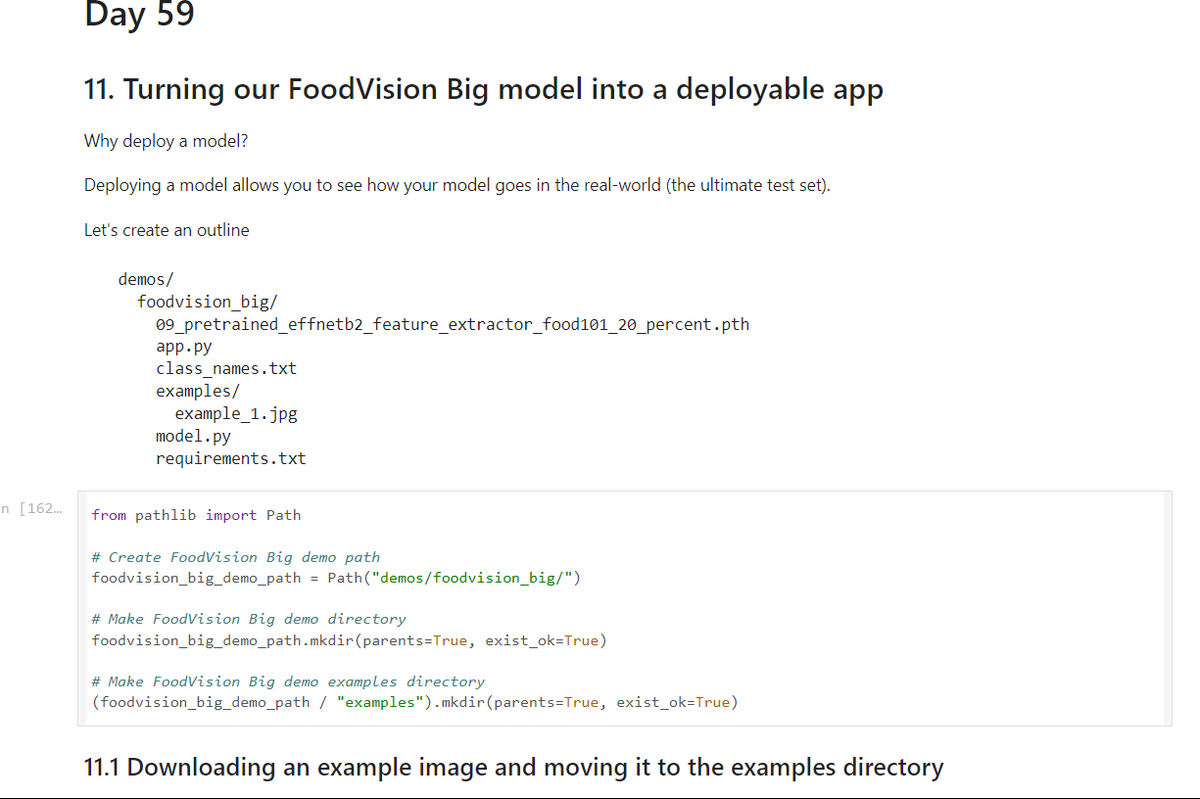Click heading "11.1 Downloading an example image"
This screenshot has width=1200, height=799.
(514, 767)
